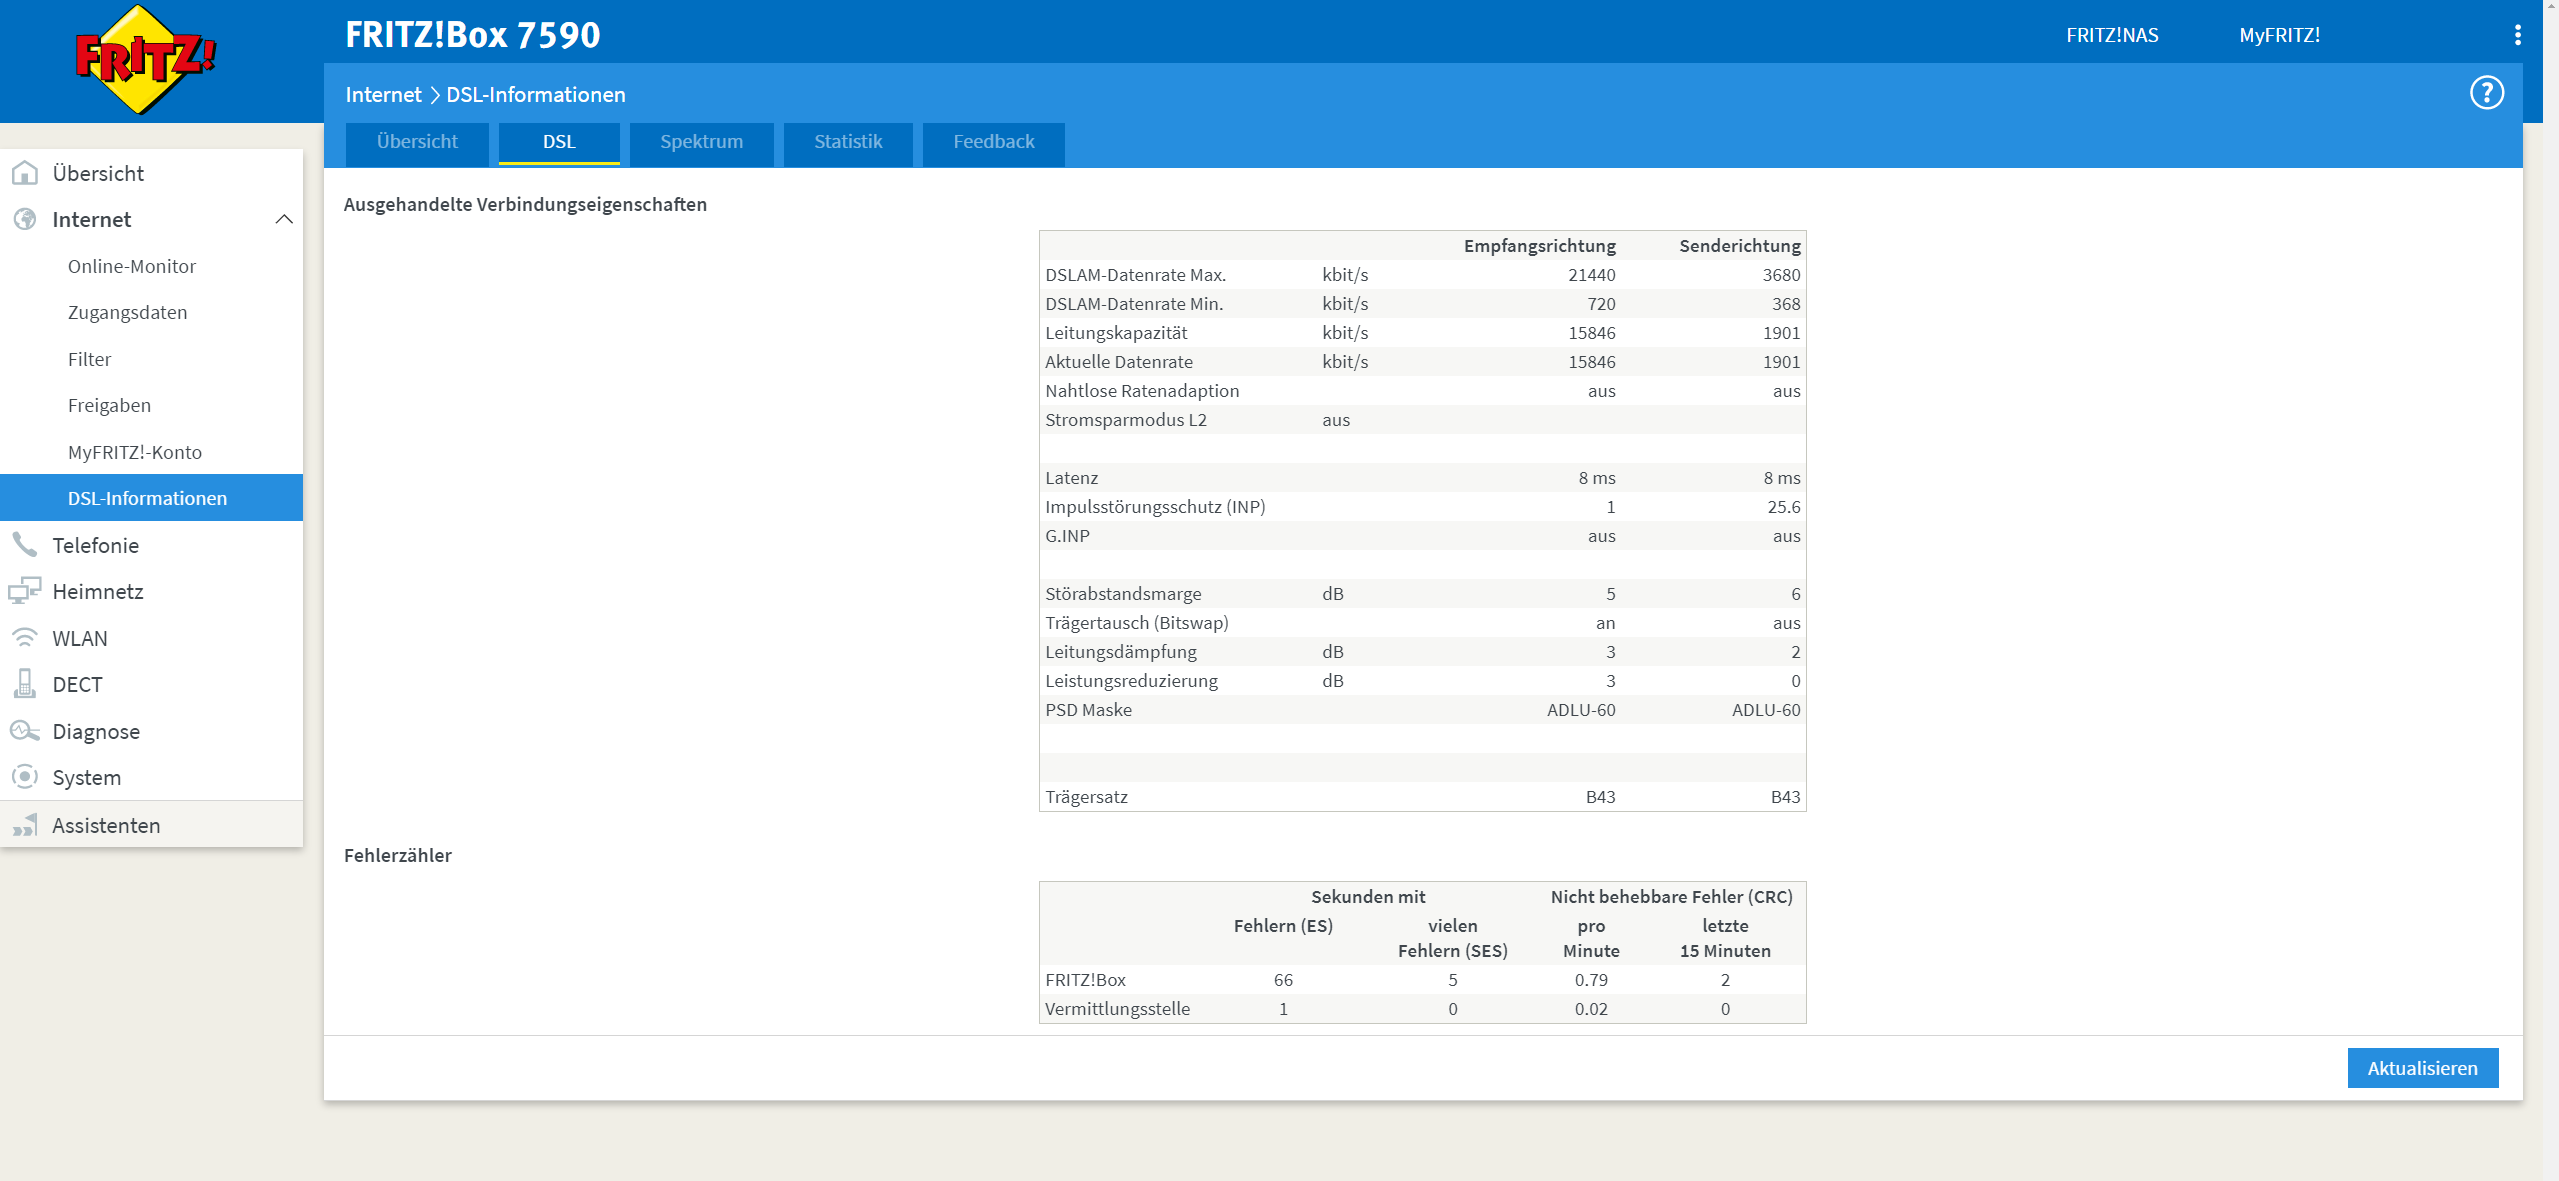Click the FRITZ!Box 7590 title
The image size is (2559, 1181).
click(x=473, y=35)
